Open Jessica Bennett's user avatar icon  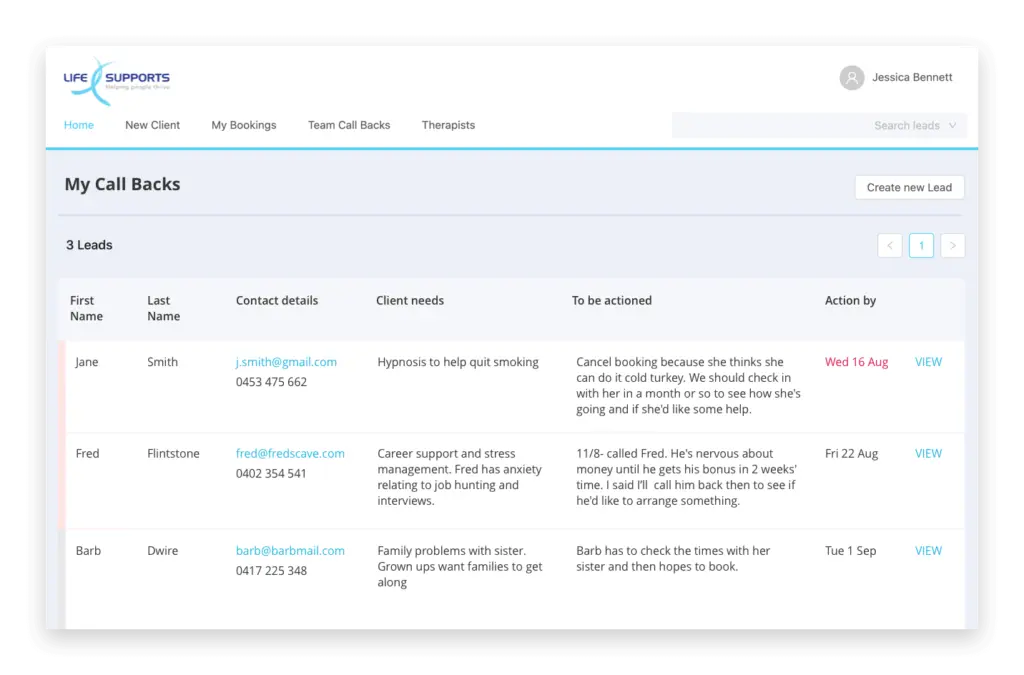click(852, 78)
